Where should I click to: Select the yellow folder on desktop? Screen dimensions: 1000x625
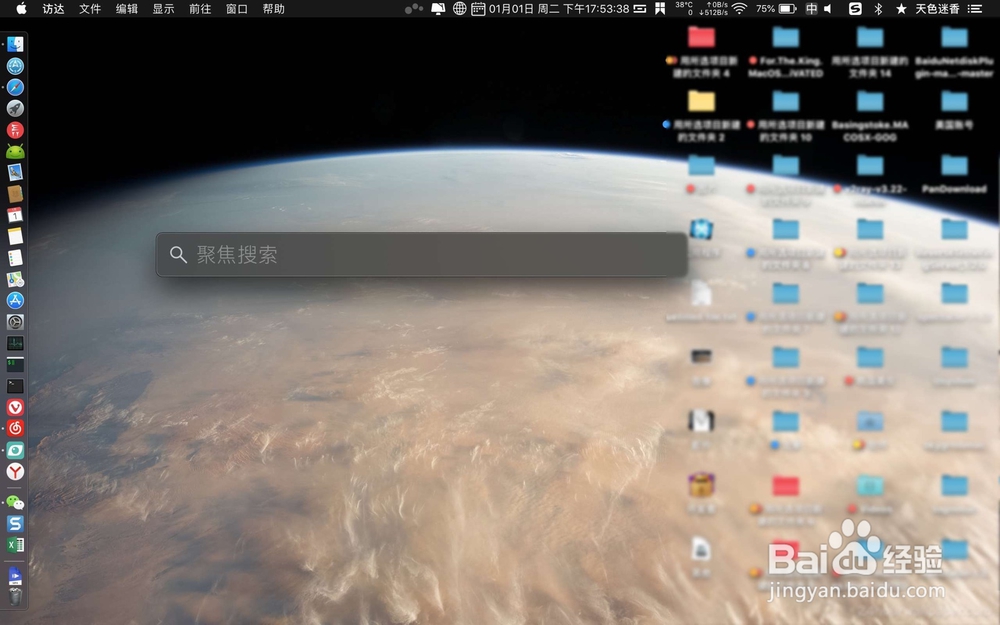click(701, 101)
